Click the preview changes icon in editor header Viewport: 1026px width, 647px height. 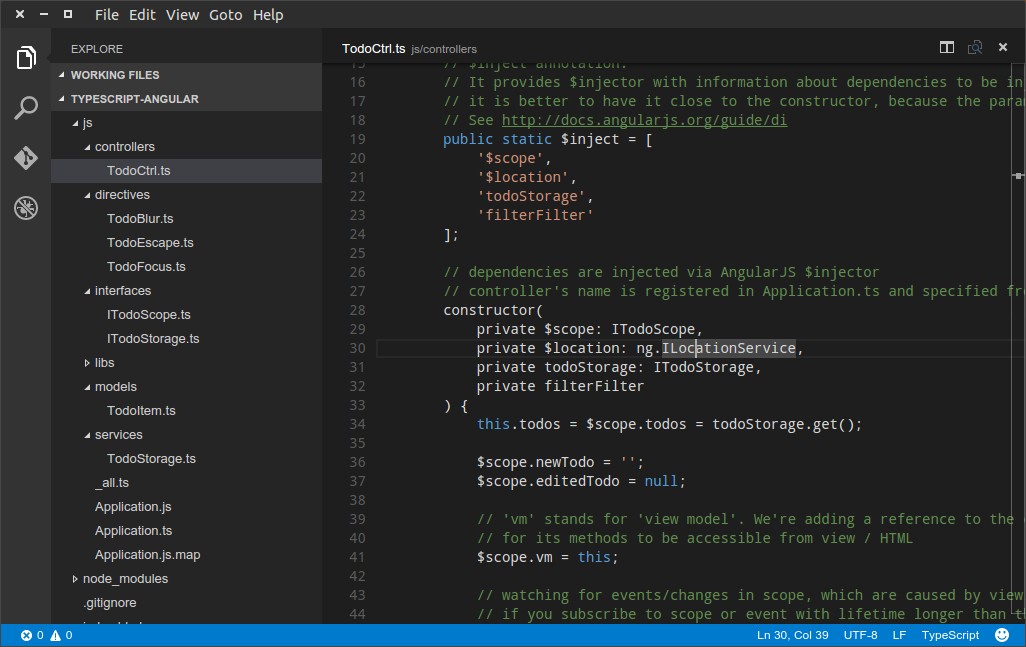(x=975, y=47)
